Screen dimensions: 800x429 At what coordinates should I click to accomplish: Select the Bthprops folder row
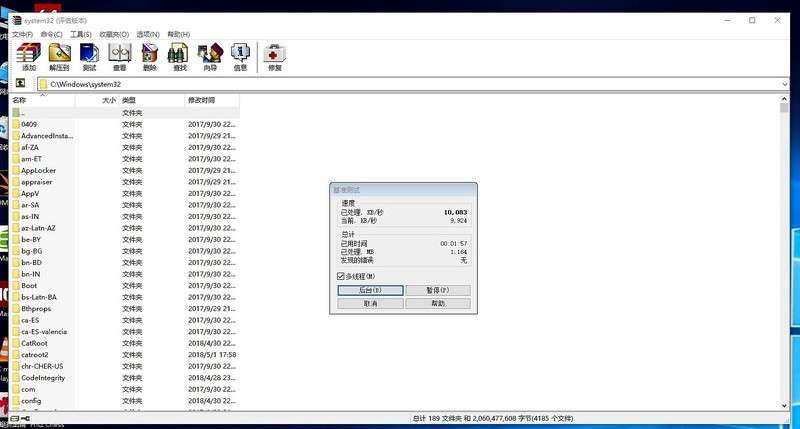tap(125, 309)
